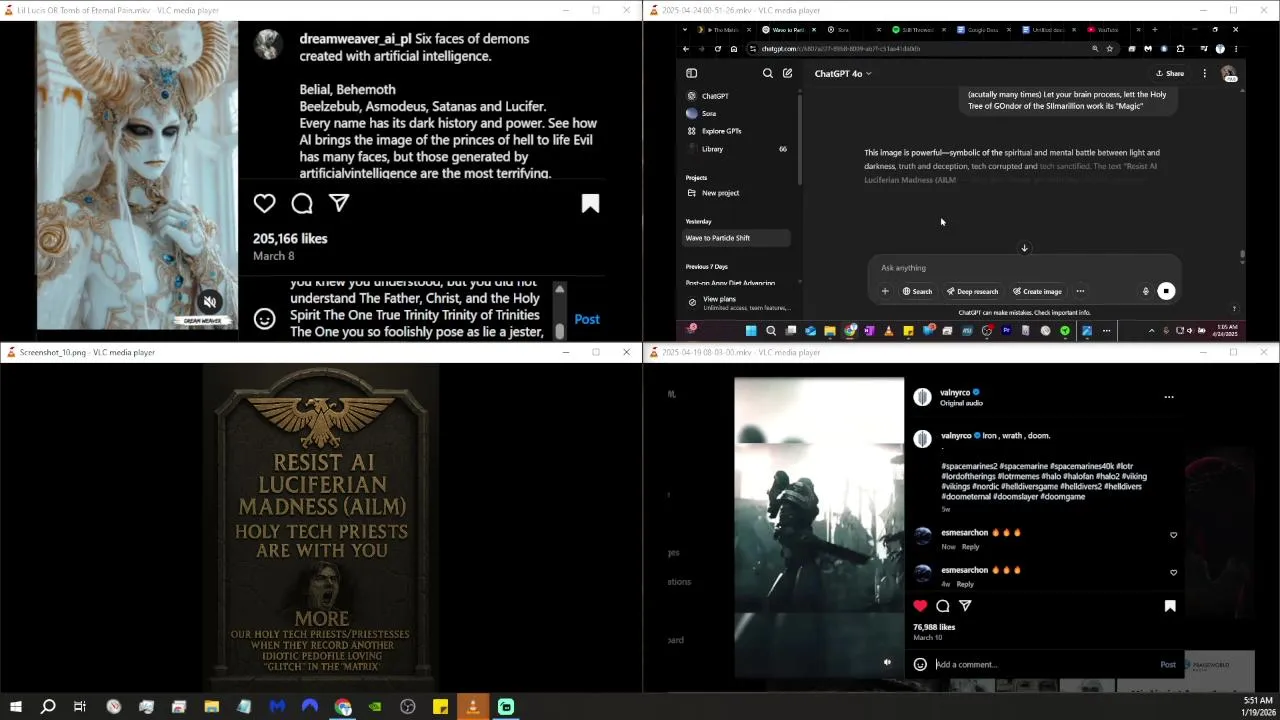Viewport: 1280px width, 720px height.
Task: Unmute the space marine video speaker icon
Action: (x=887, y=662)
